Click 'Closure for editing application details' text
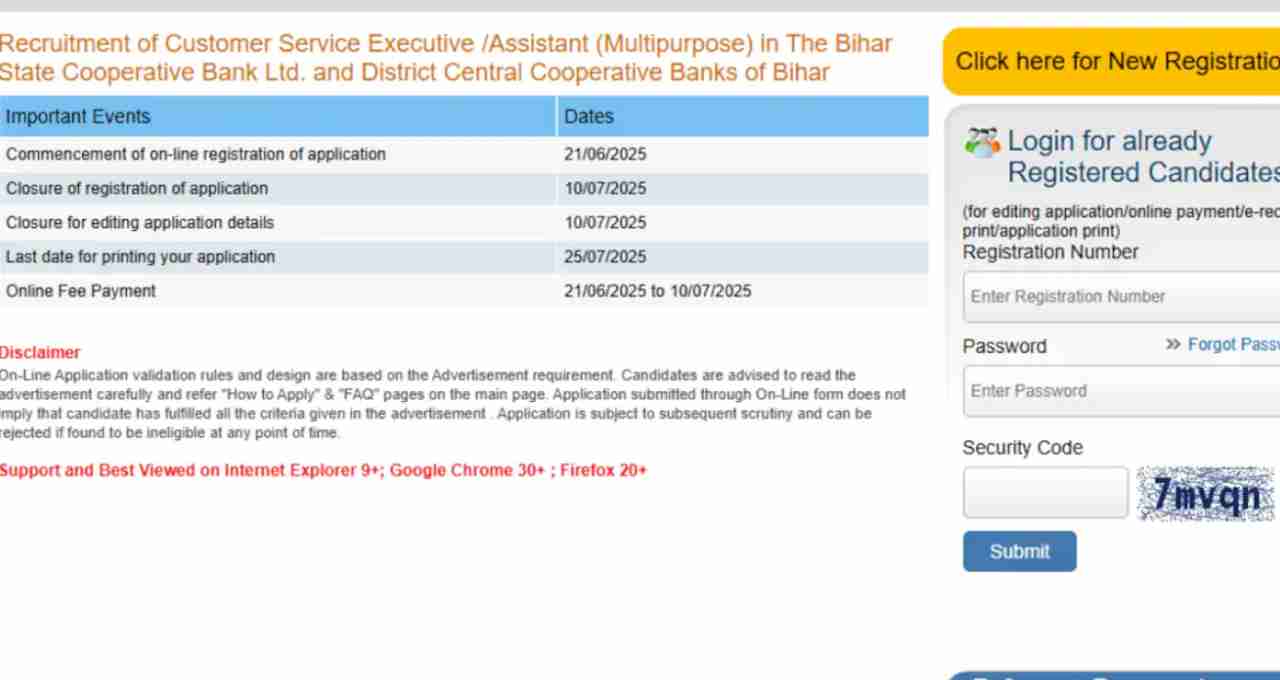This screenshot has height=680, width=1280. point(140,222)
